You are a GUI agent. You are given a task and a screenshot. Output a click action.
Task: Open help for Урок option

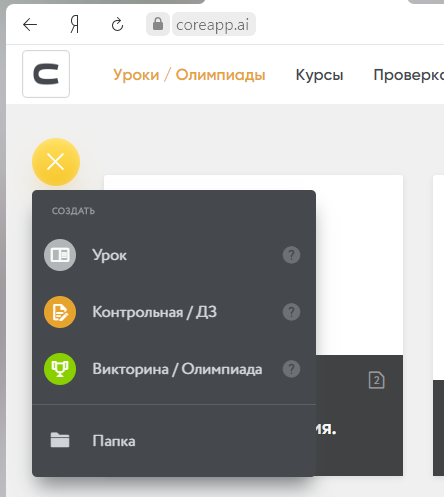[291, 255]
